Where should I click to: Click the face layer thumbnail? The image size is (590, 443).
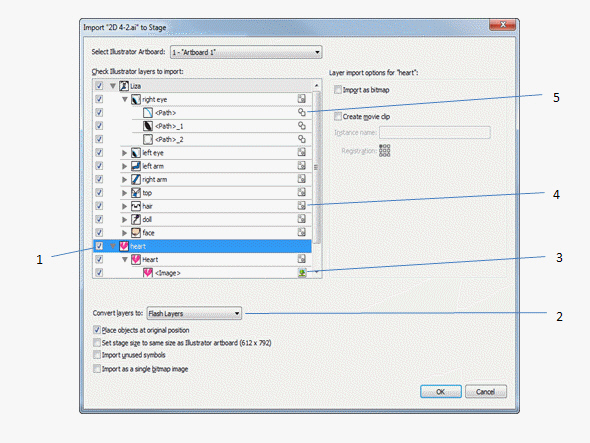136,233
